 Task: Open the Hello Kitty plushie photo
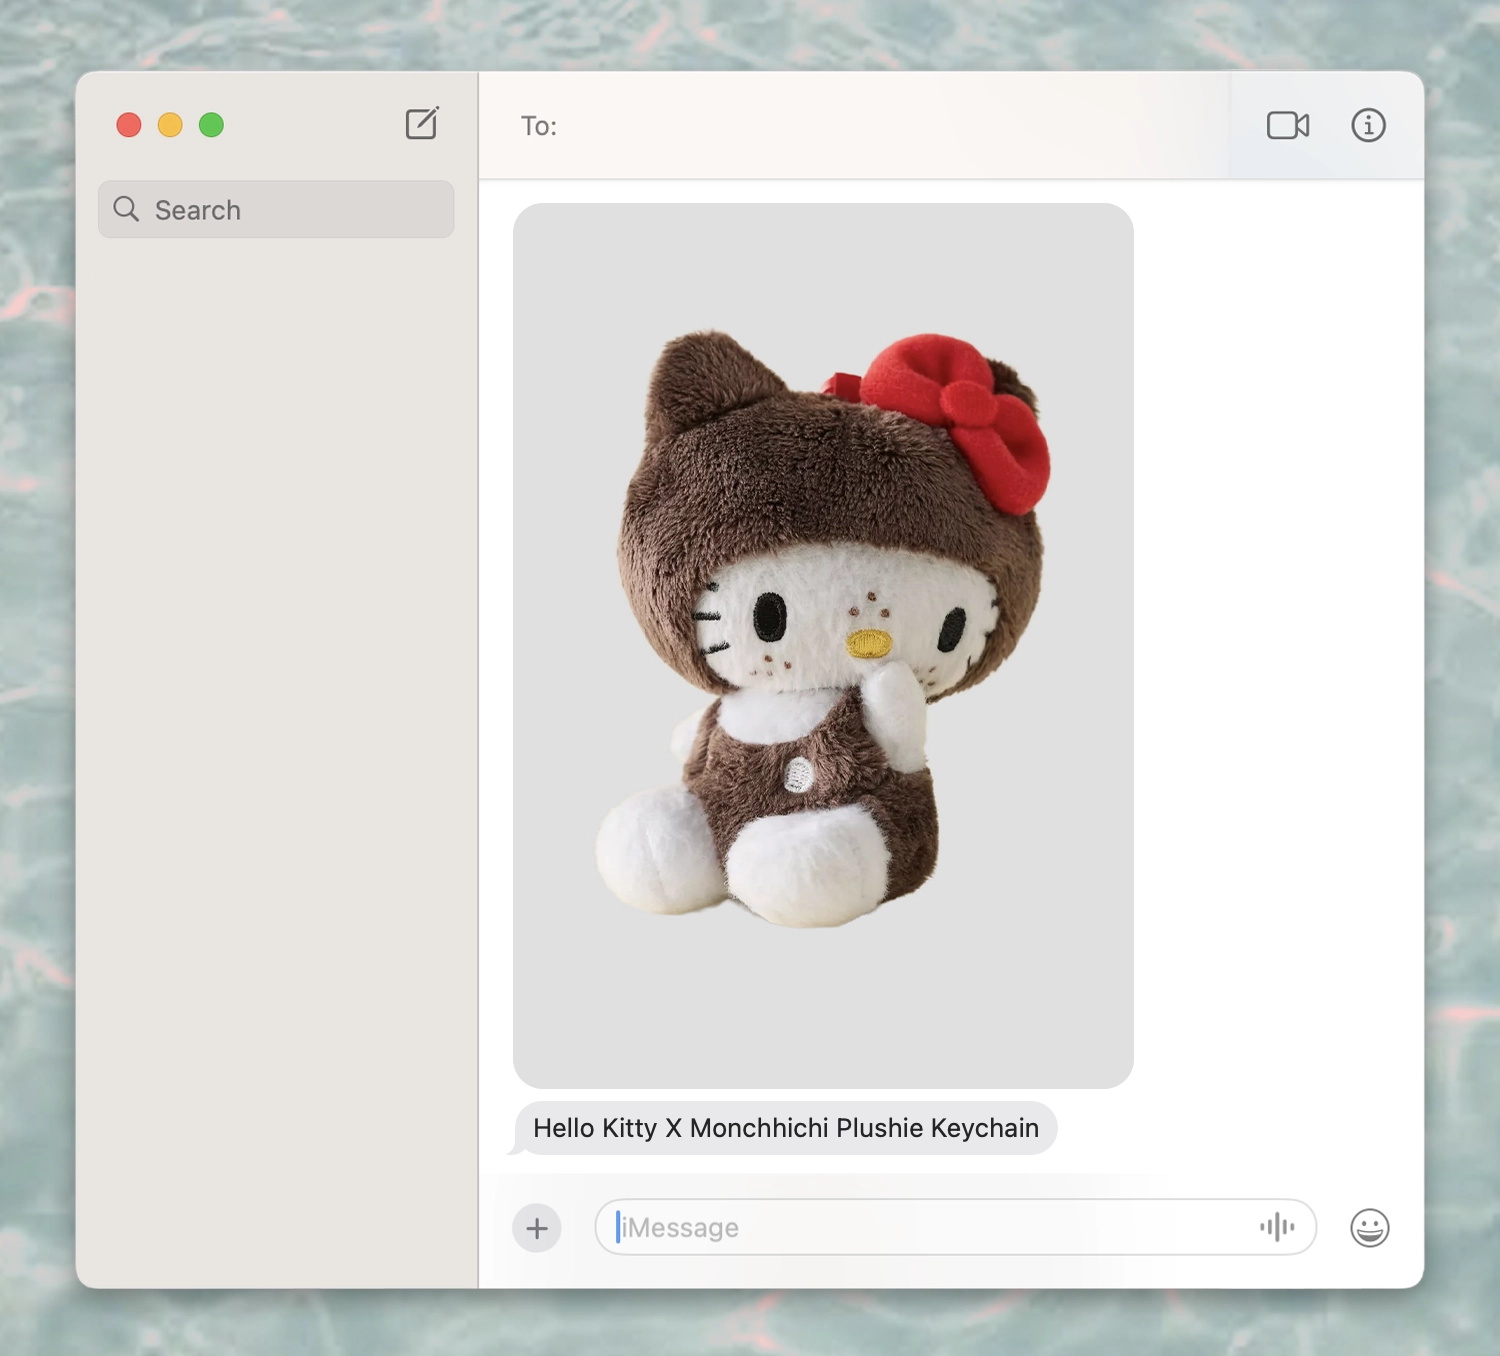(823, 646)
